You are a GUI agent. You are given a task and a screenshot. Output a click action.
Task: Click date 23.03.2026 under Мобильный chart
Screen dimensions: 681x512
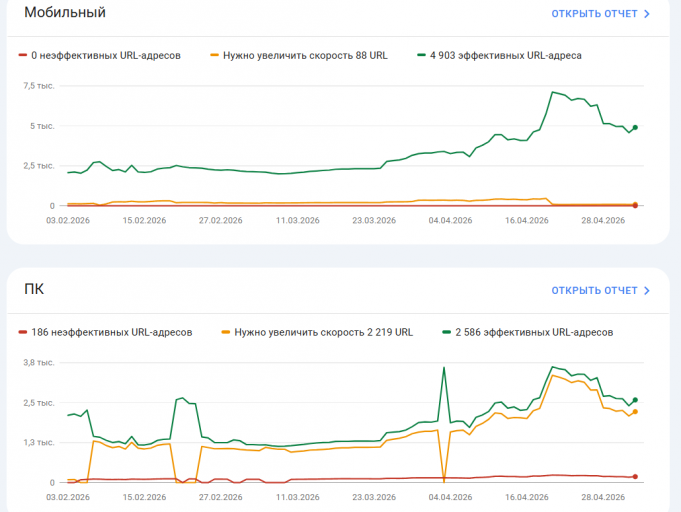(x=374, y=221)
